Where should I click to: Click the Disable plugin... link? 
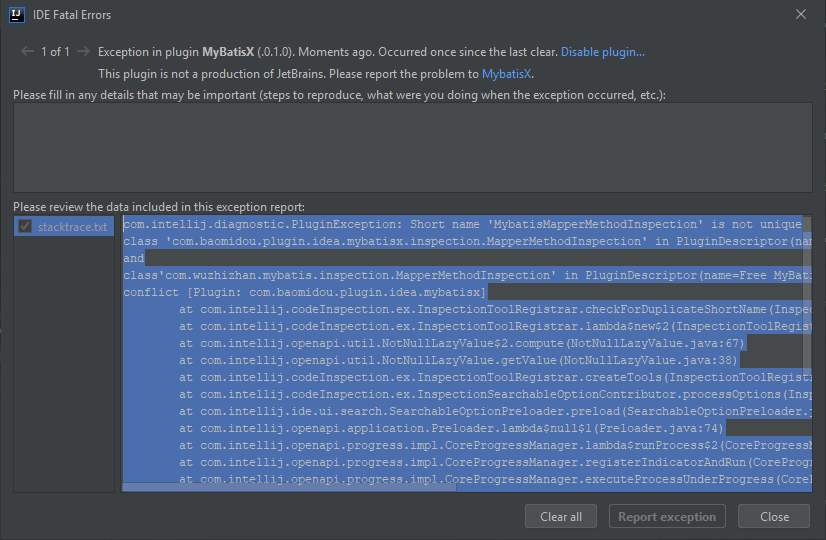603,52
